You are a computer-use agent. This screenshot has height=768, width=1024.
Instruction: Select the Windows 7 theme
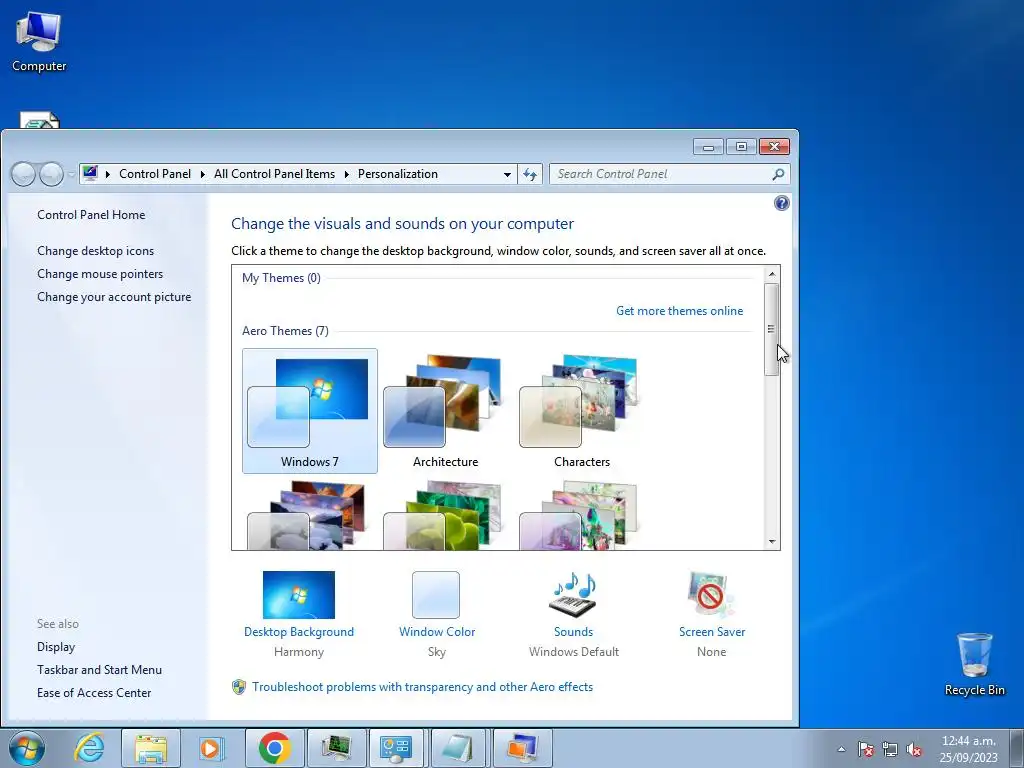(310, 411)
